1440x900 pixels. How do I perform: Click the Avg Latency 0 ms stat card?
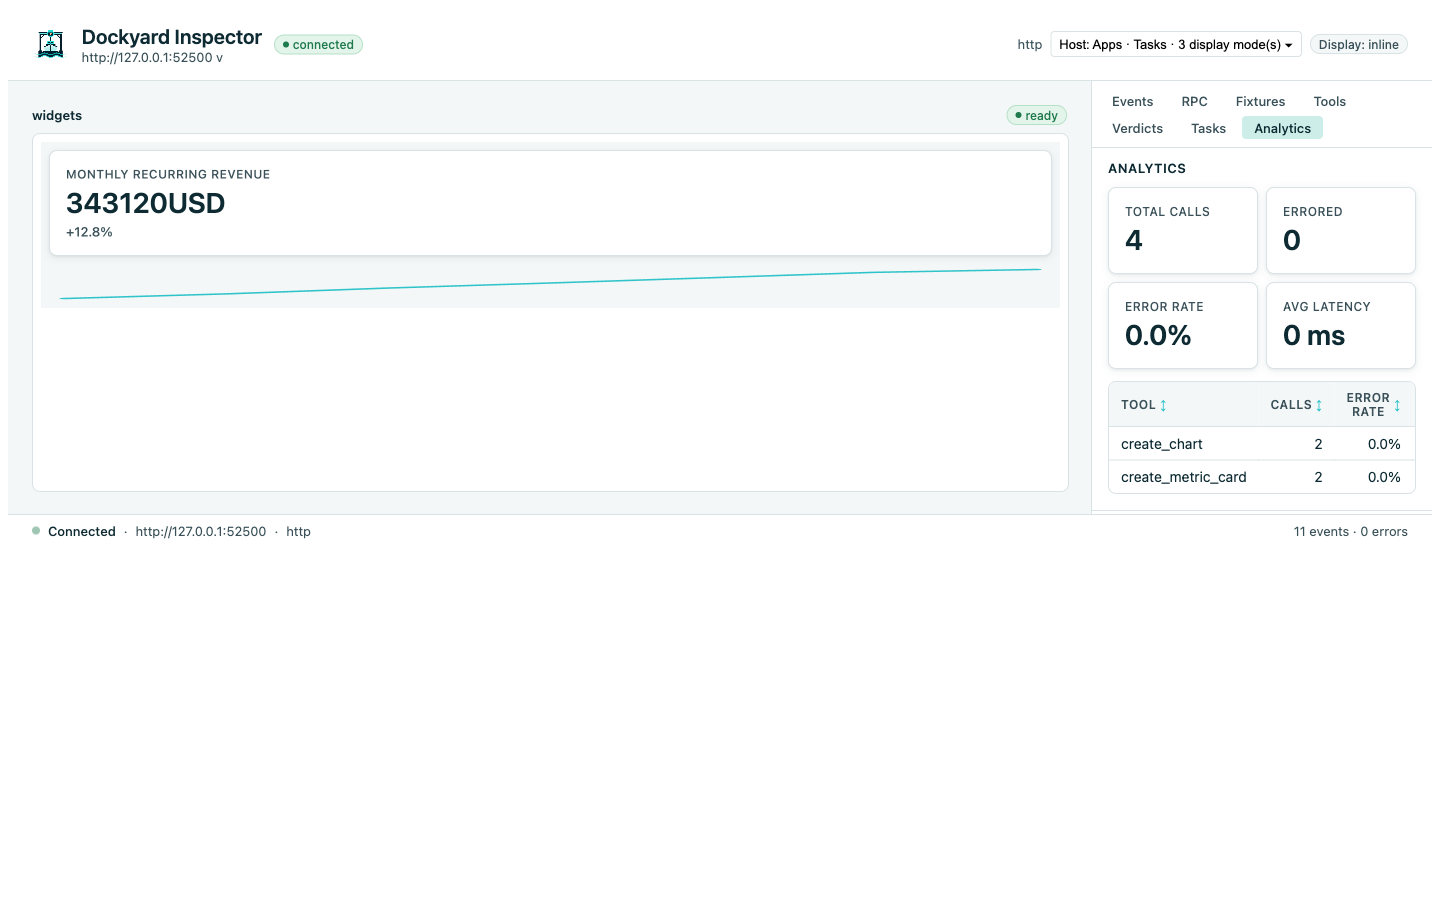[1341, 325]
